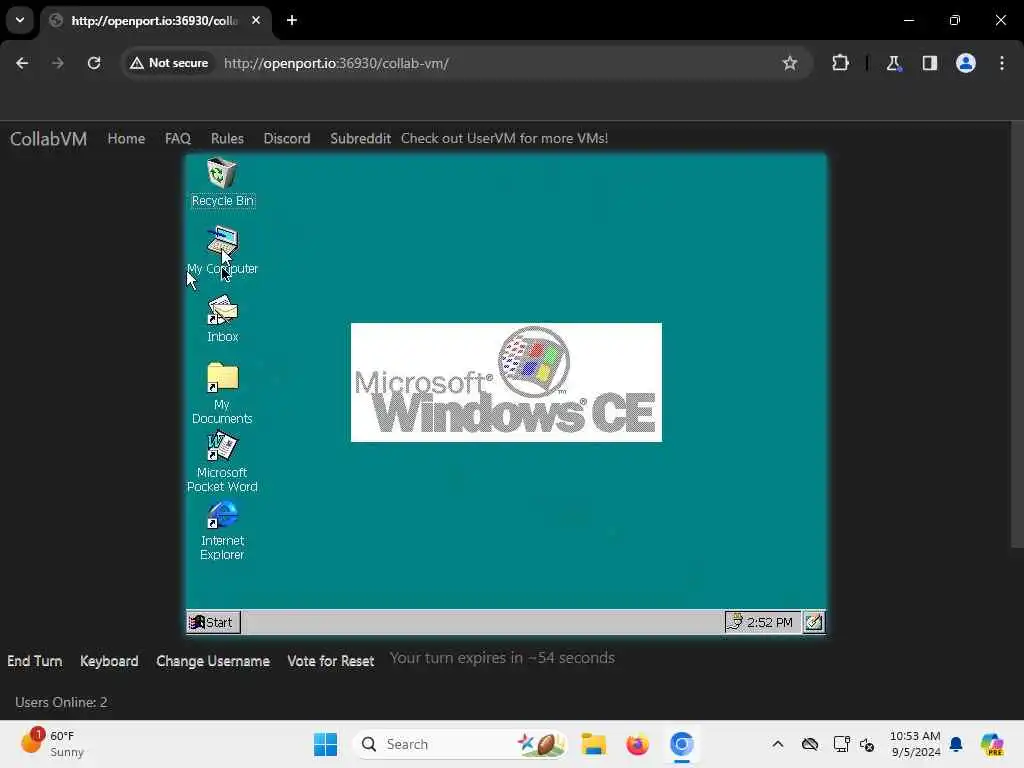1024x768 pixels.
Task: Click the display network tray icon
Action: coord(841,744)
